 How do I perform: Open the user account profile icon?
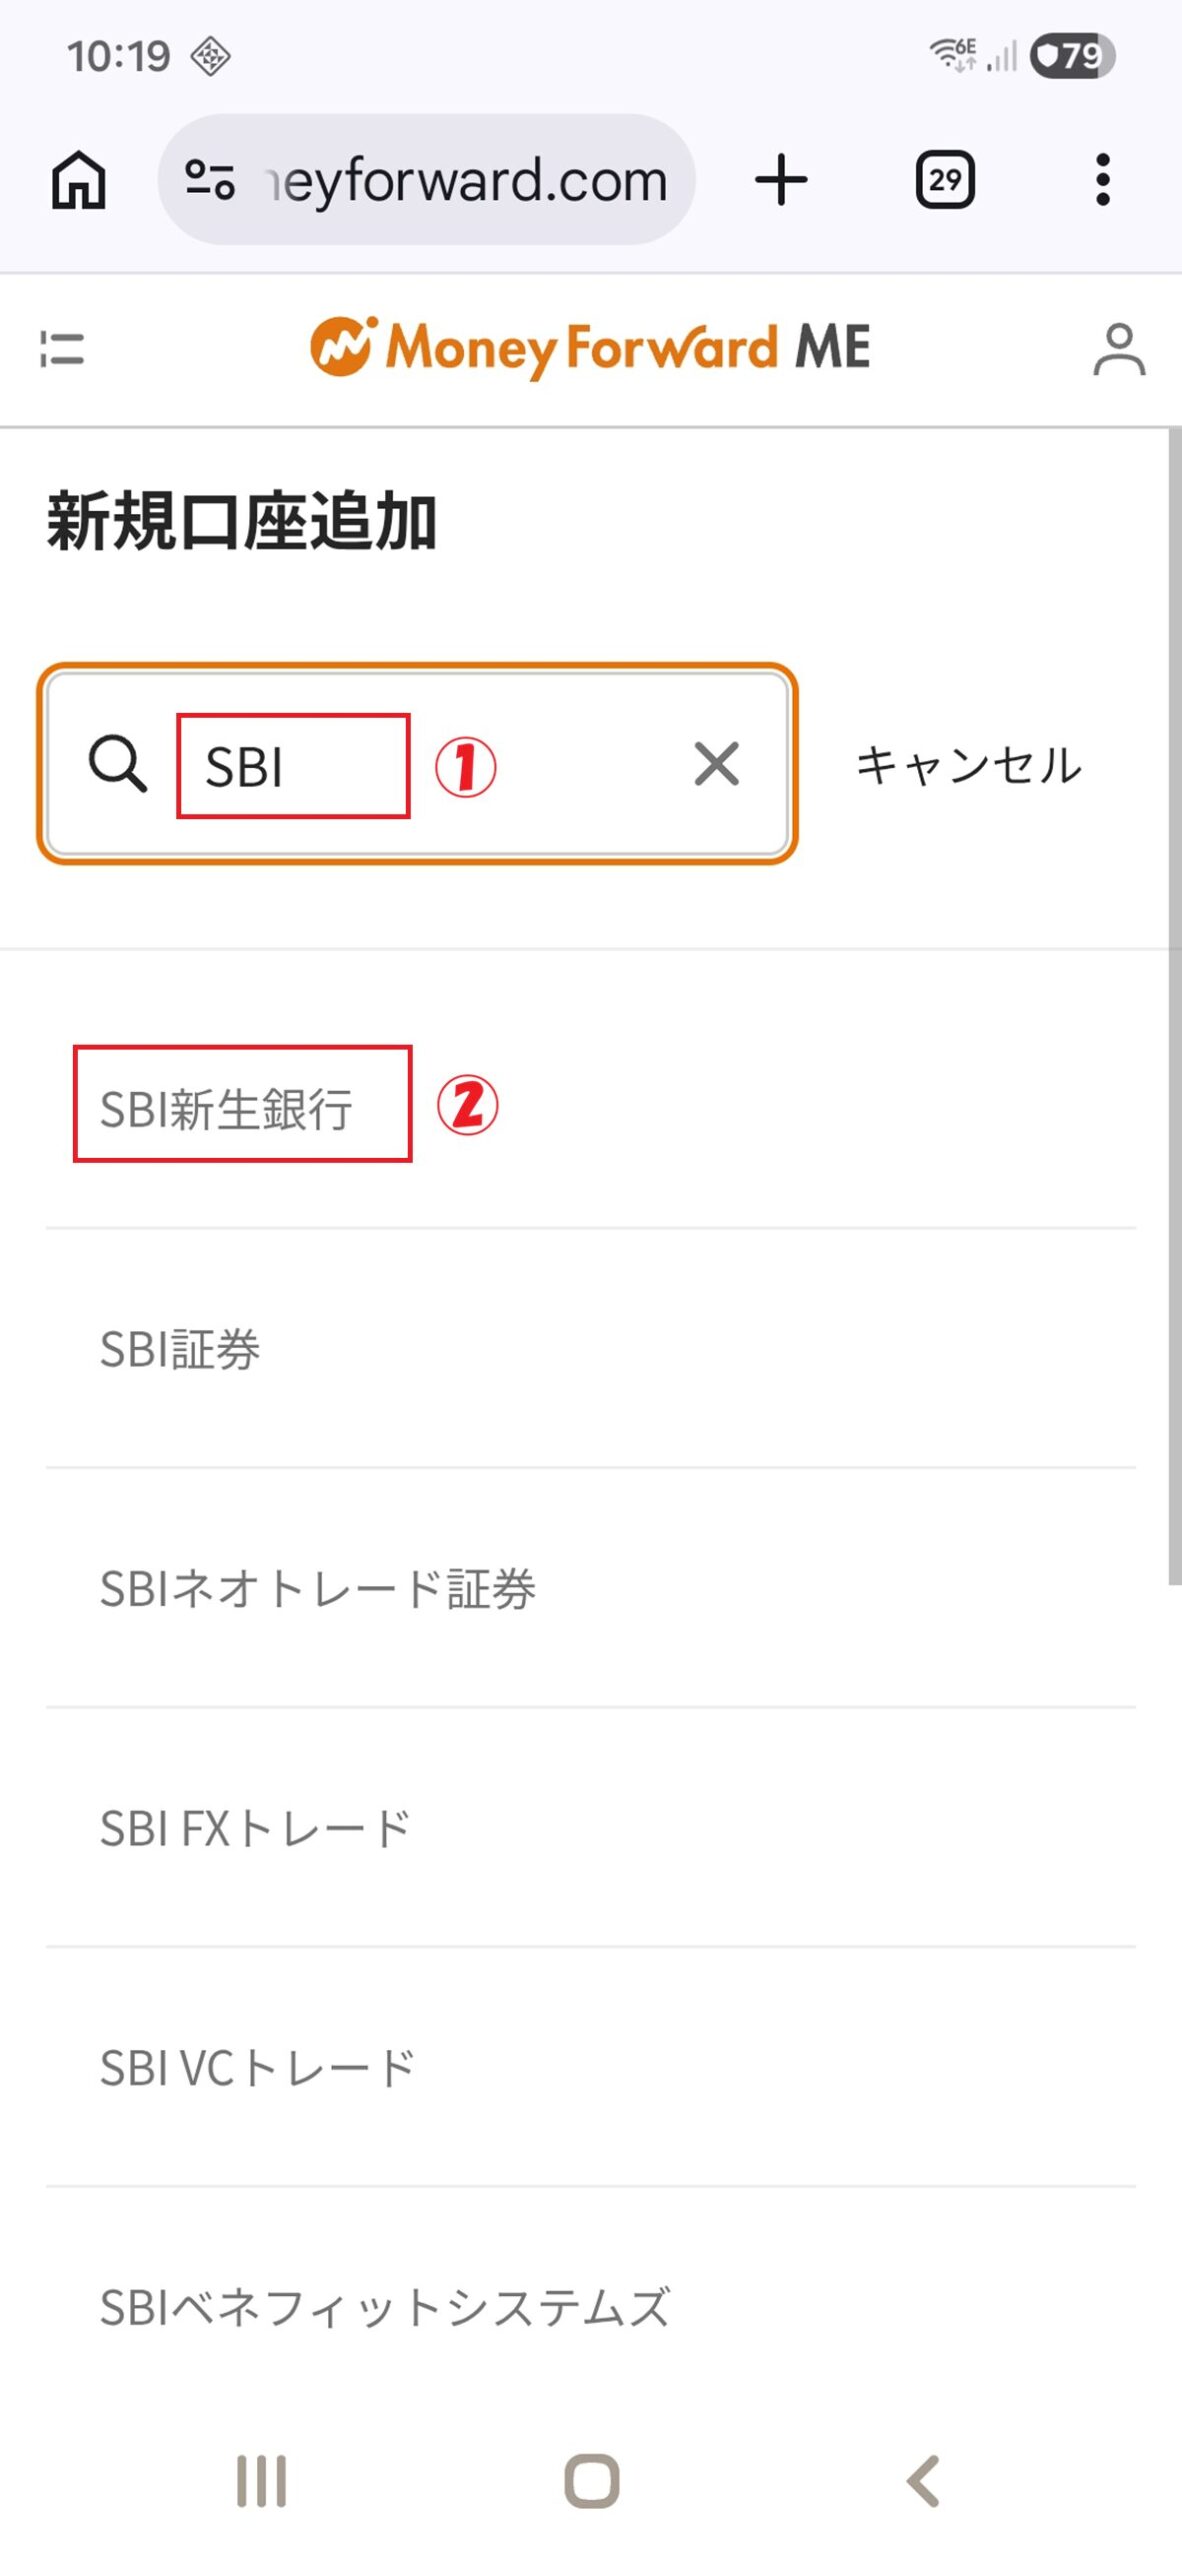1119,349
